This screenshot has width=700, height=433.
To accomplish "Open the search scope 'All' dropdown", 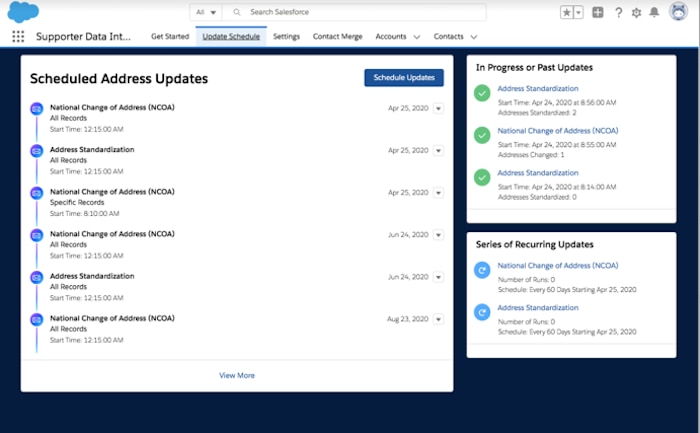I will coord(206,12).
